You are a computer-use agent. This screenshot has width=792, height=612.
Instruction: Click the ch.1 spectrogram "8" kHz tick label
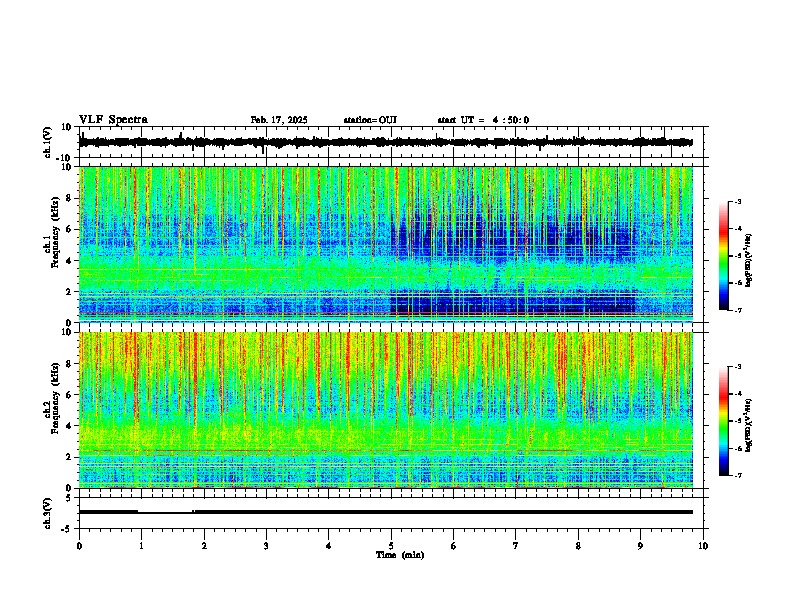click(x=70, y=198)
